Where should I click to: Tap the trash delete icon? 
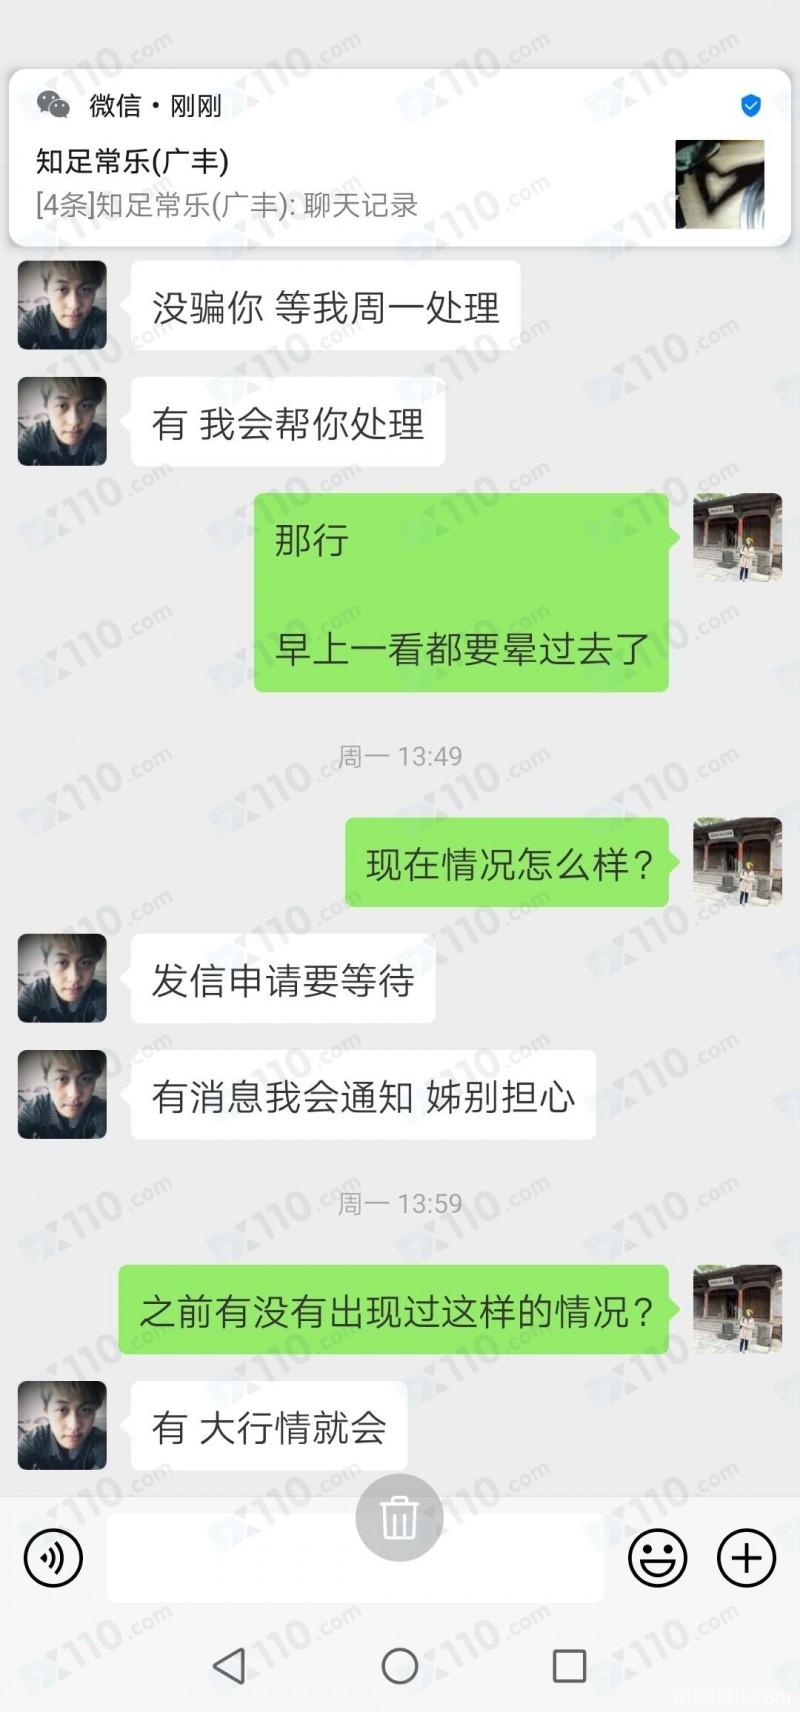399,1517
